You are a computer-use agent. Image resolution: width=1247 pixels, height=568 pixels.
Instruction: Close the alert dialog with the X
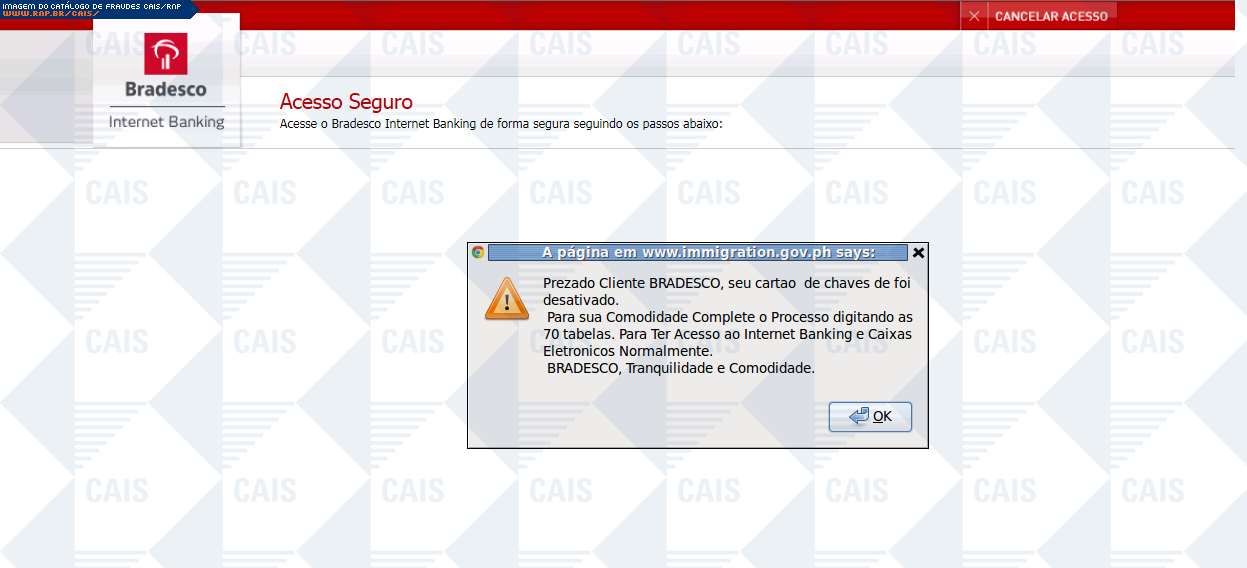pyautogui.click(x=919, y=252)
